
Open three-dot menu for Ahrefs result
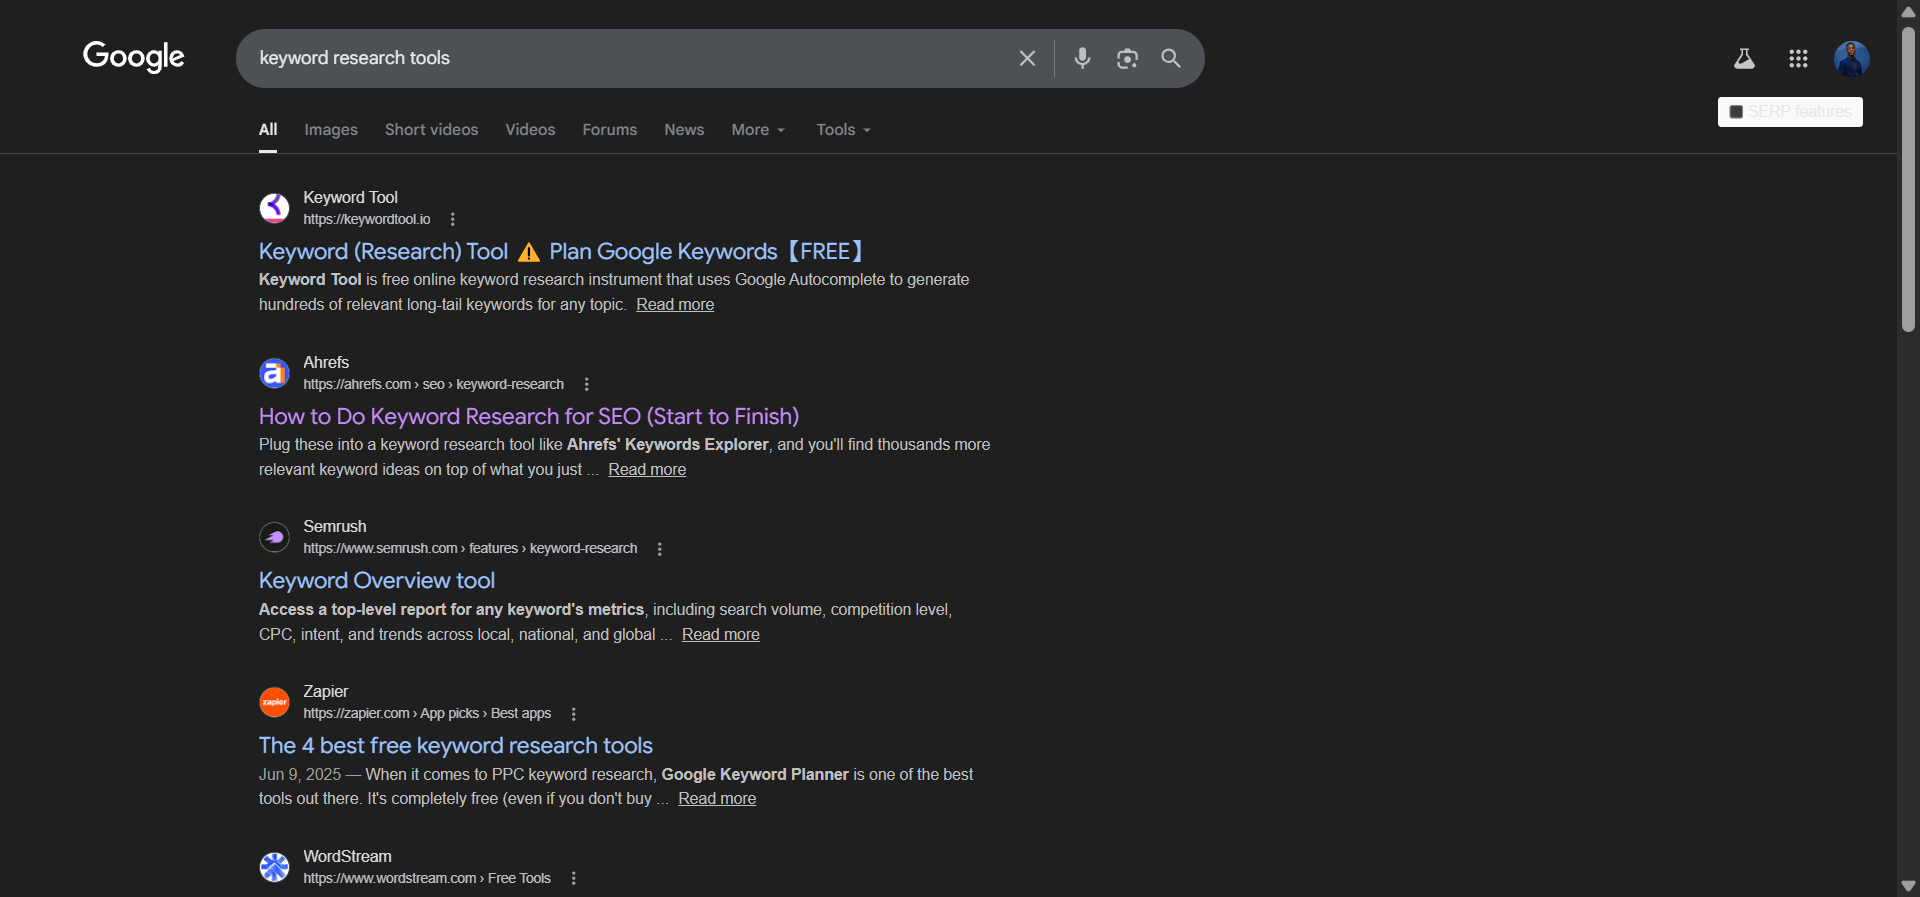(586, 384)
